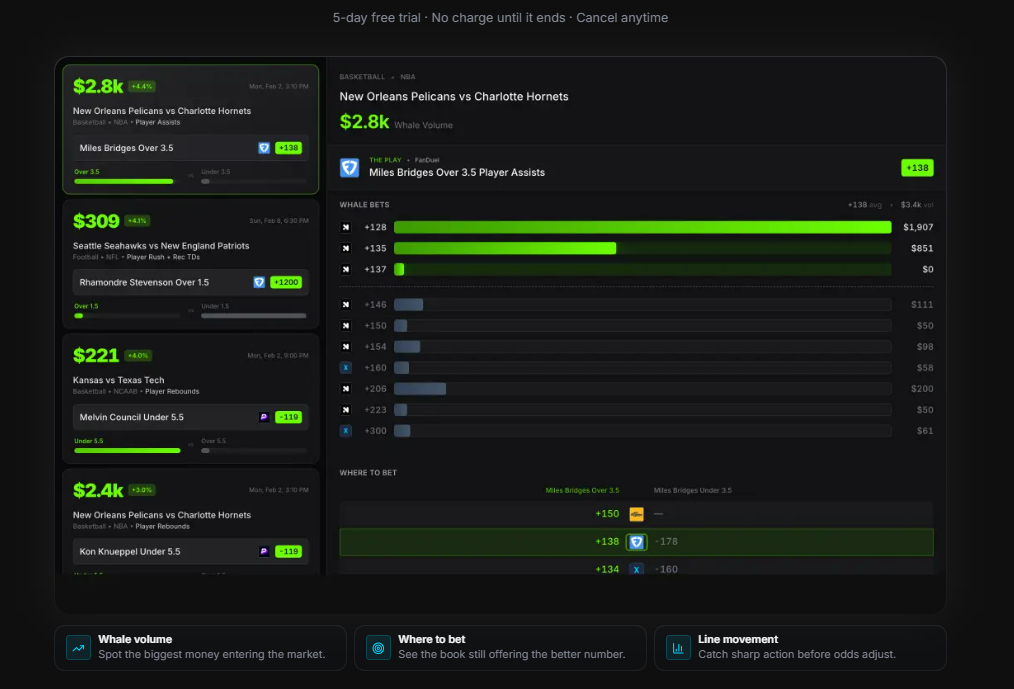
Task: Click the sportsbook icon for the +146 bet row
Action: point(346,305)
